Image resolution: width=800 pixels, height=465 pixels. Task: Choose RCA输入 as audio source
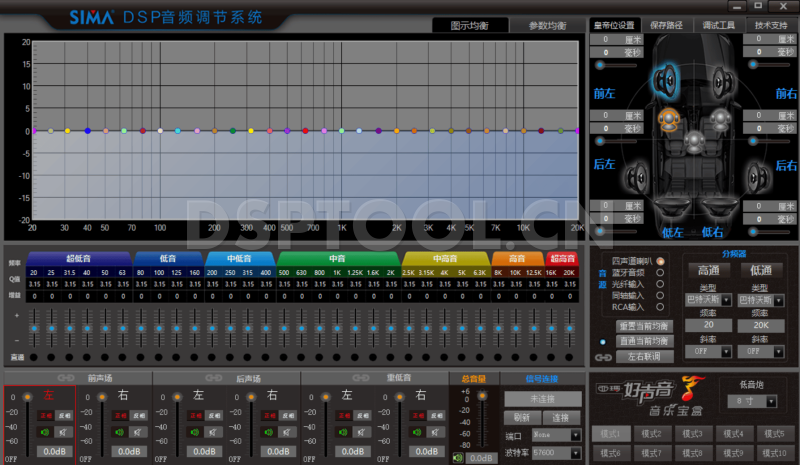coord(660,307)
